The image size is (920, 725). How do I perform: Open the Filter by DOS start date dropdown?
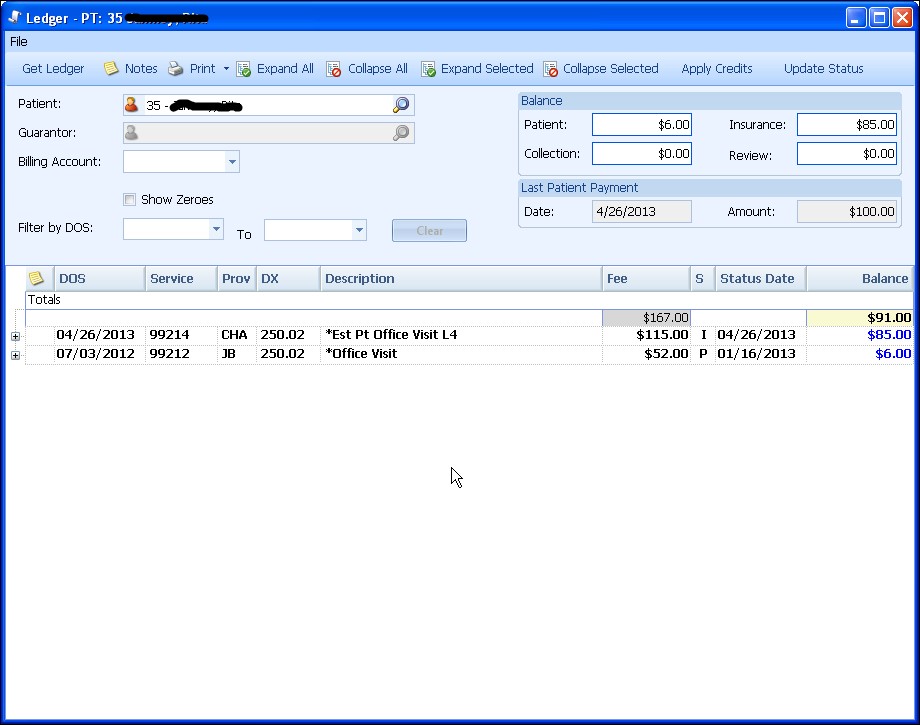coord(214,229)
